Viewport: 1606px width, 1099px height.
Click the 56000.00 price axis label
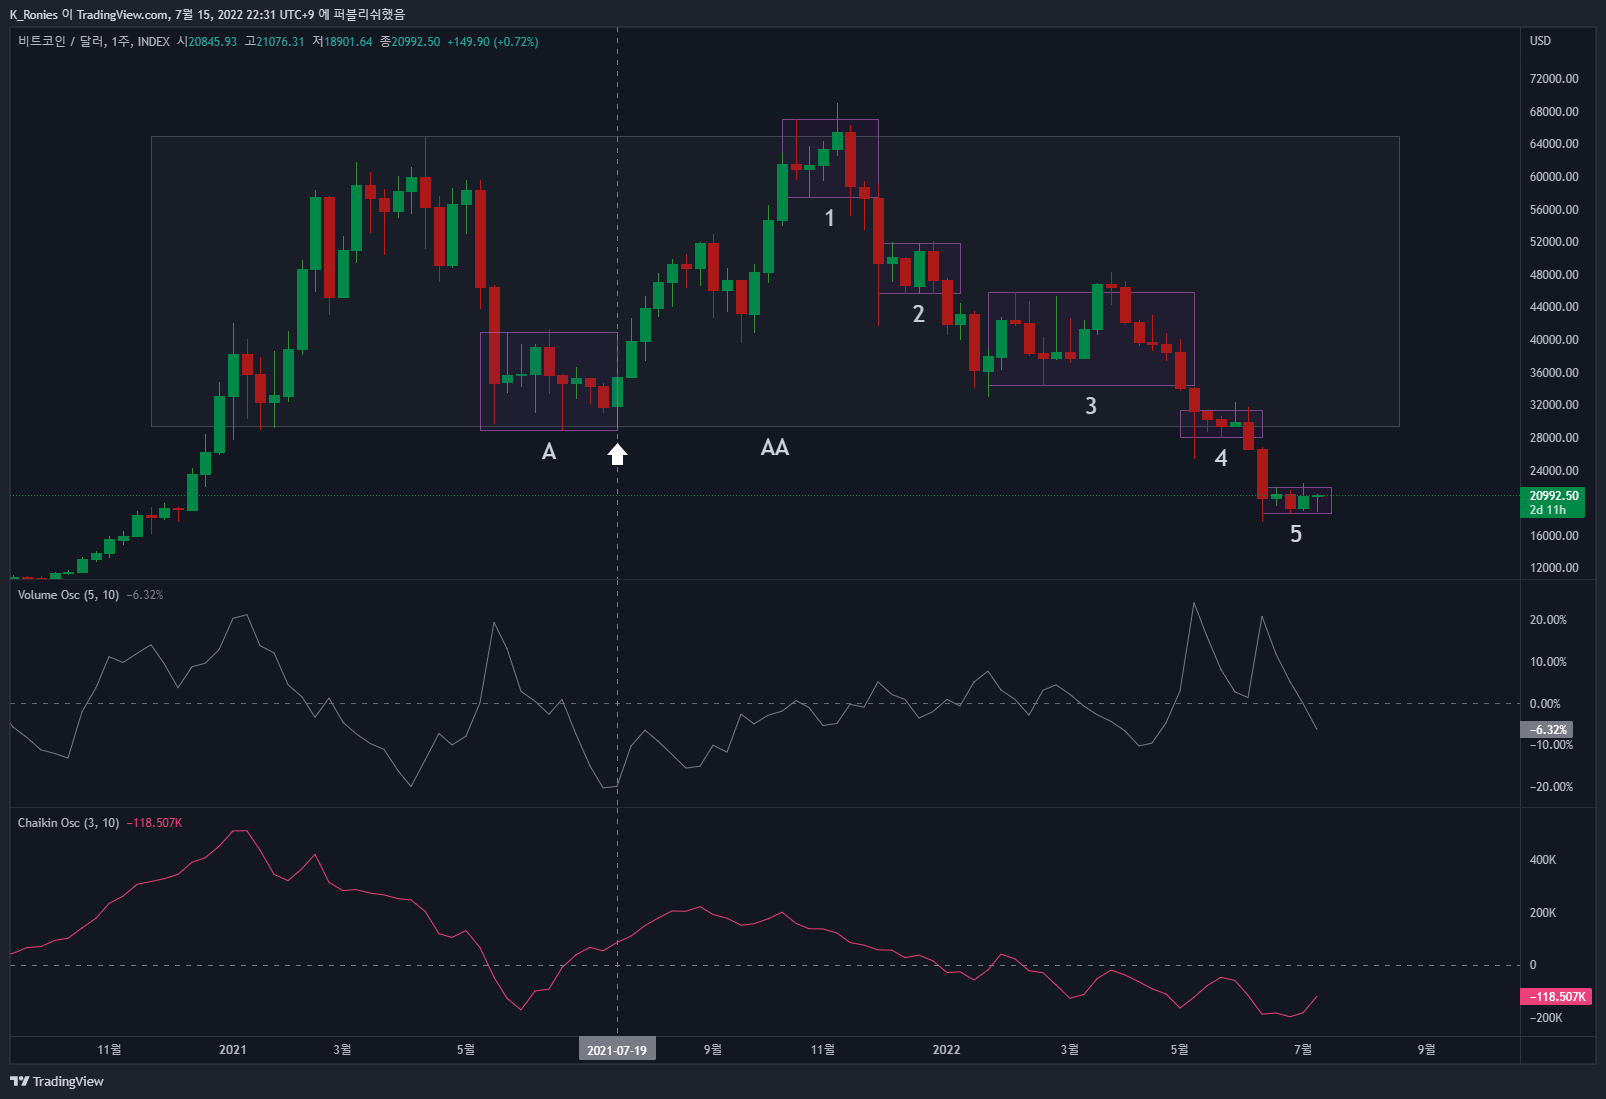point(1554,210)
